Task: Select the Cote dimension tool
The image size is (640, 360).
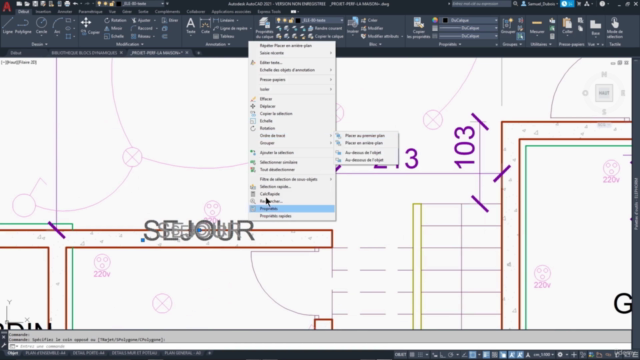Action: coord(205,26)
